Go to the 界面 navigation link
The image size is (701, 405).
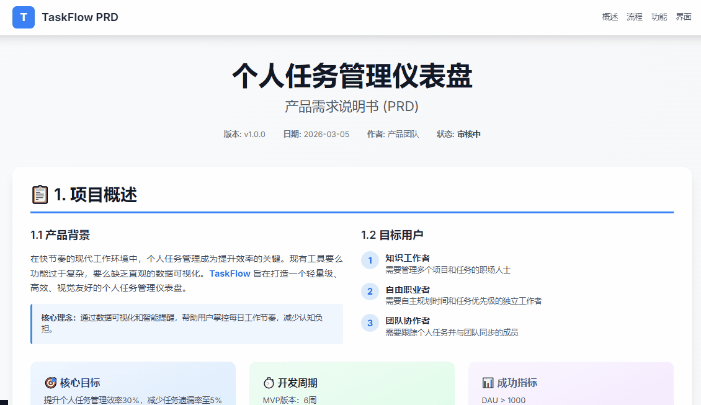click(x=684, y=17)
